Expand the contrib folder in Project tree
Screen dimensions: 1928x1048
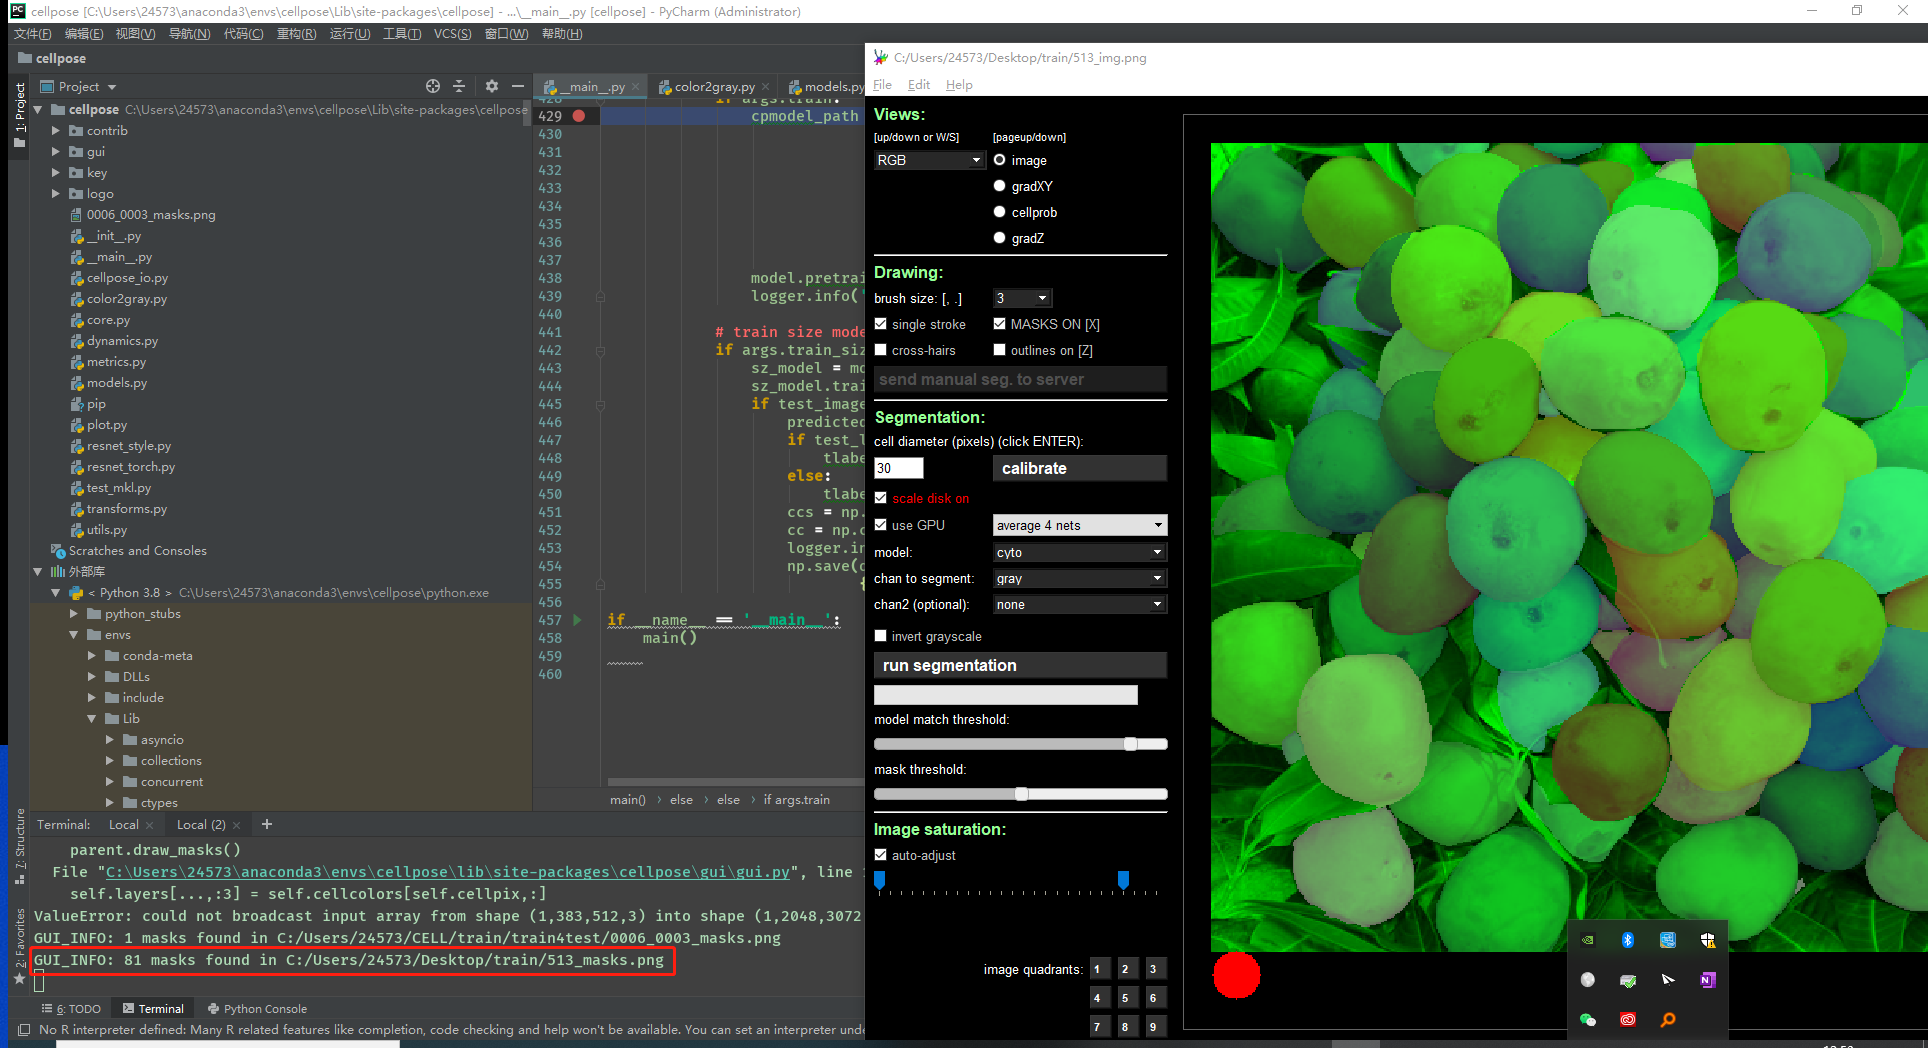point(57,130)
